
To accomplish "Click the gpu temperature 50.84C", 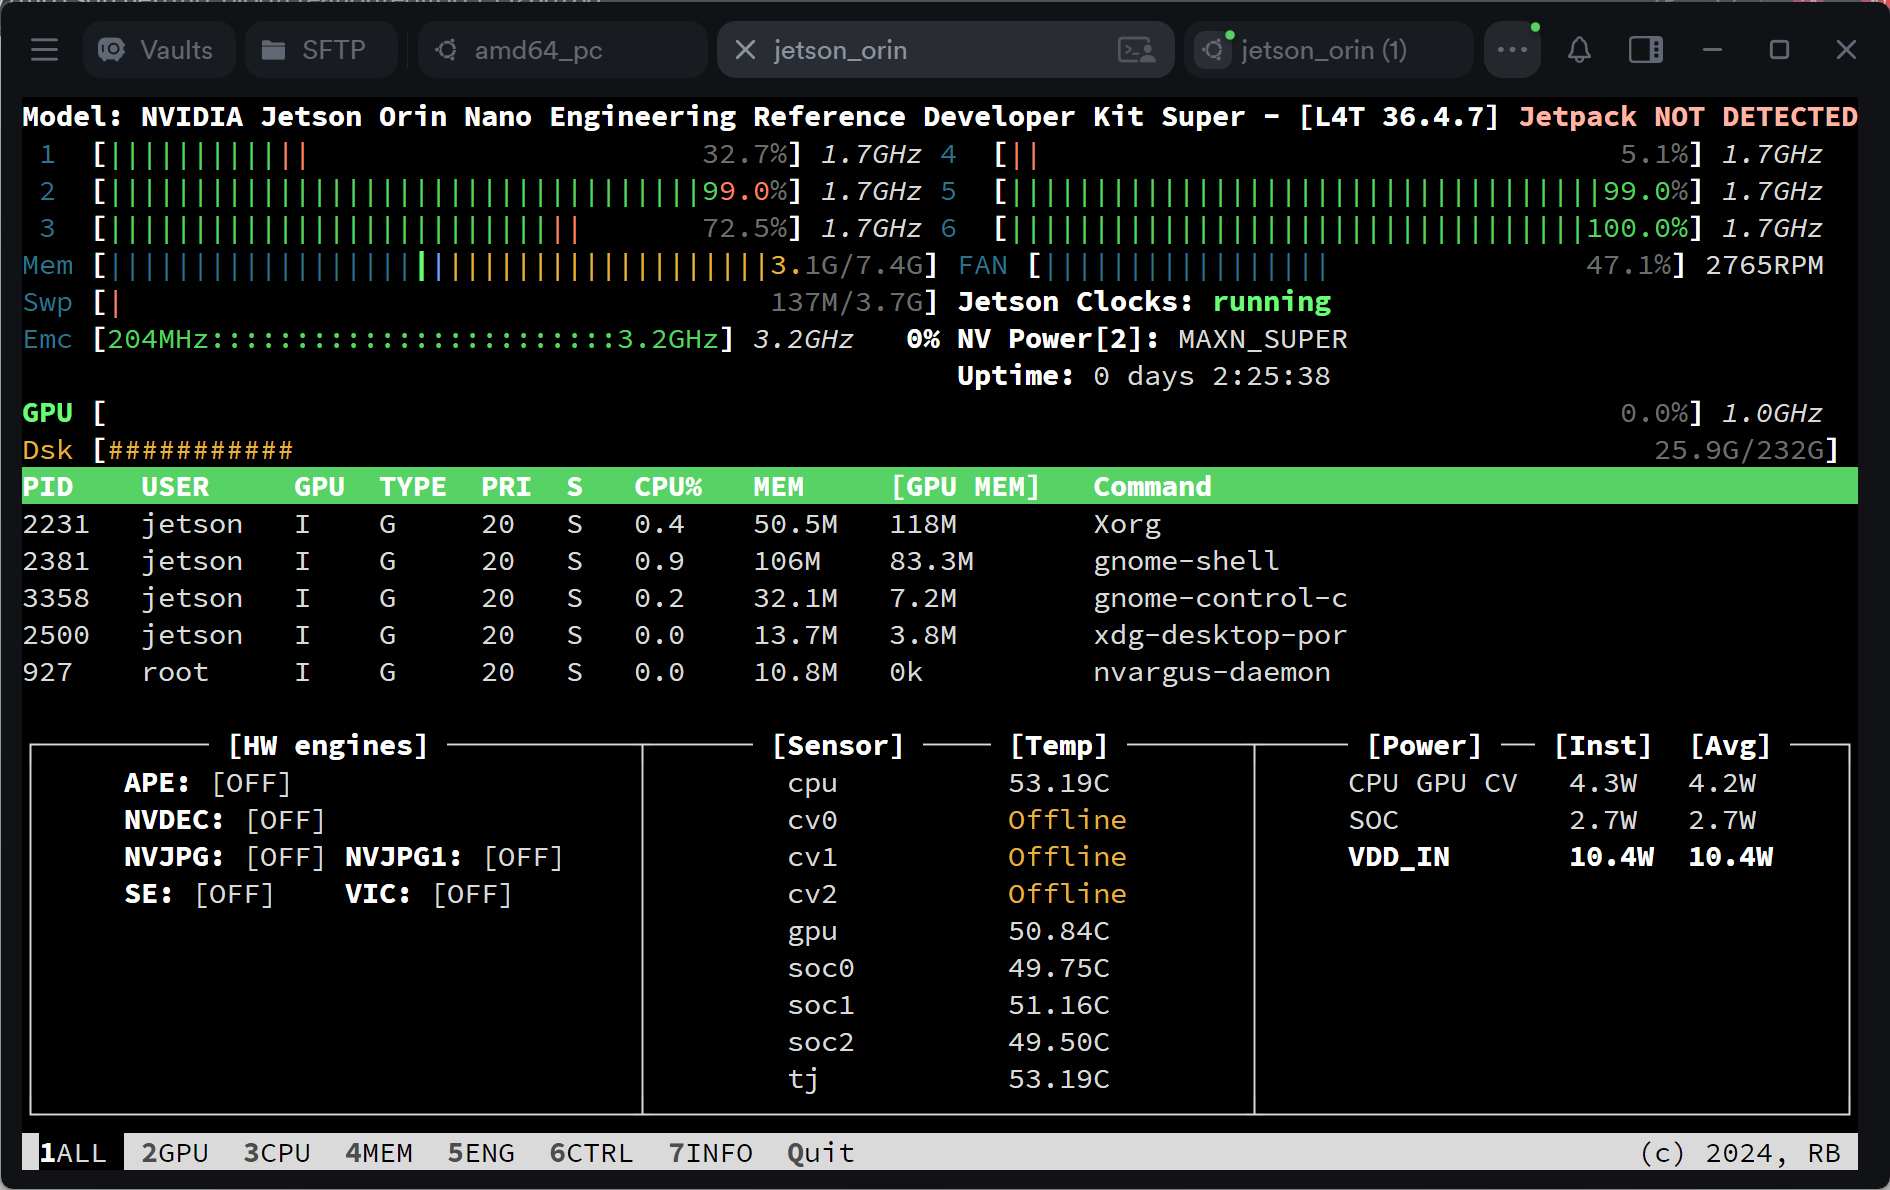I will pyautogui.click(x=1059, y=931).
